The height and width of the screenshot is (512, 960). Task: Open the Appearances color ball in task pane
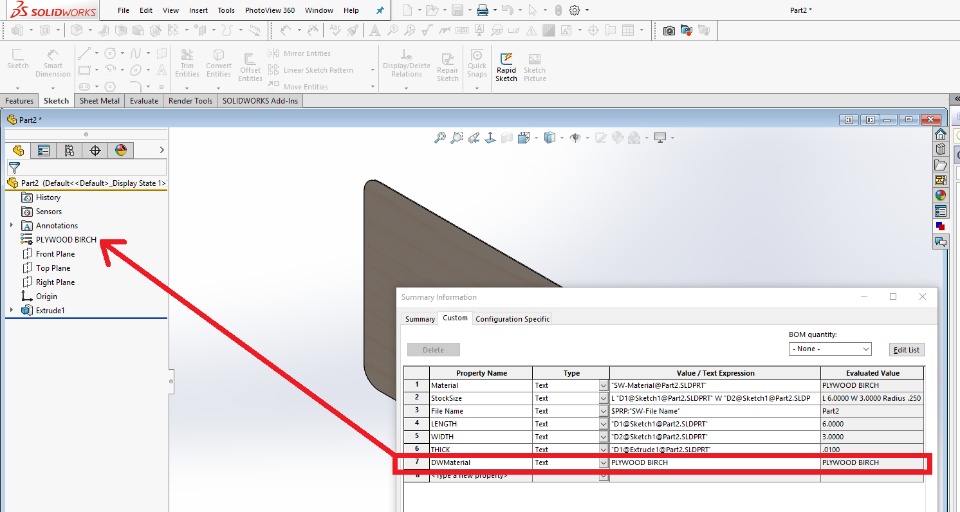[x=940, y=195]
